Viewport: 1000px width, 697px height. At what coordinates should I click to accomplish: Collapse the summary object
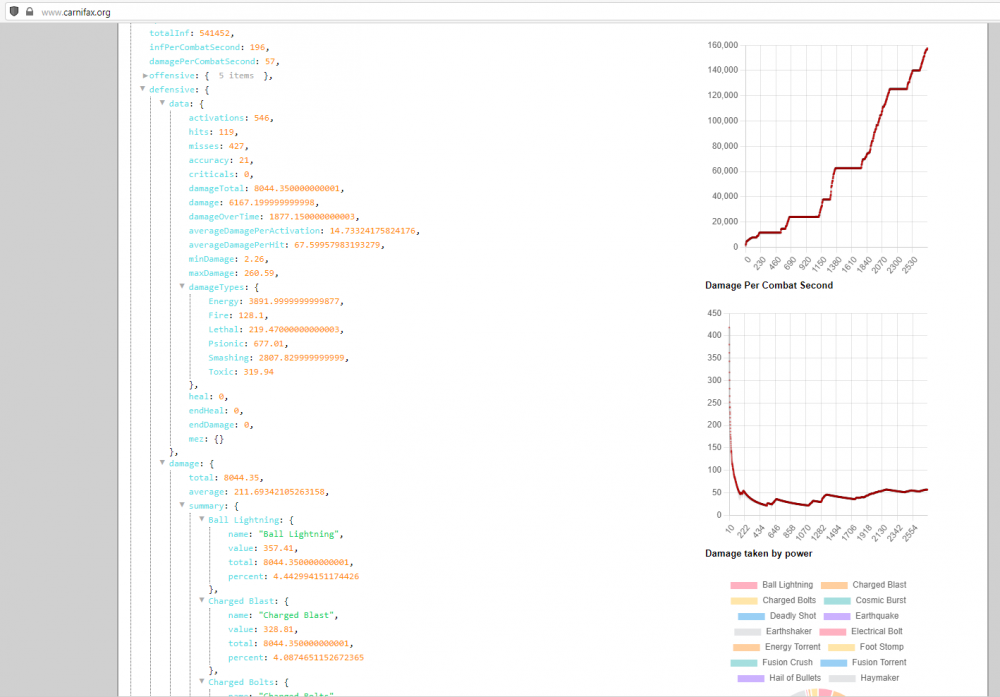click(x=183, y=506)
